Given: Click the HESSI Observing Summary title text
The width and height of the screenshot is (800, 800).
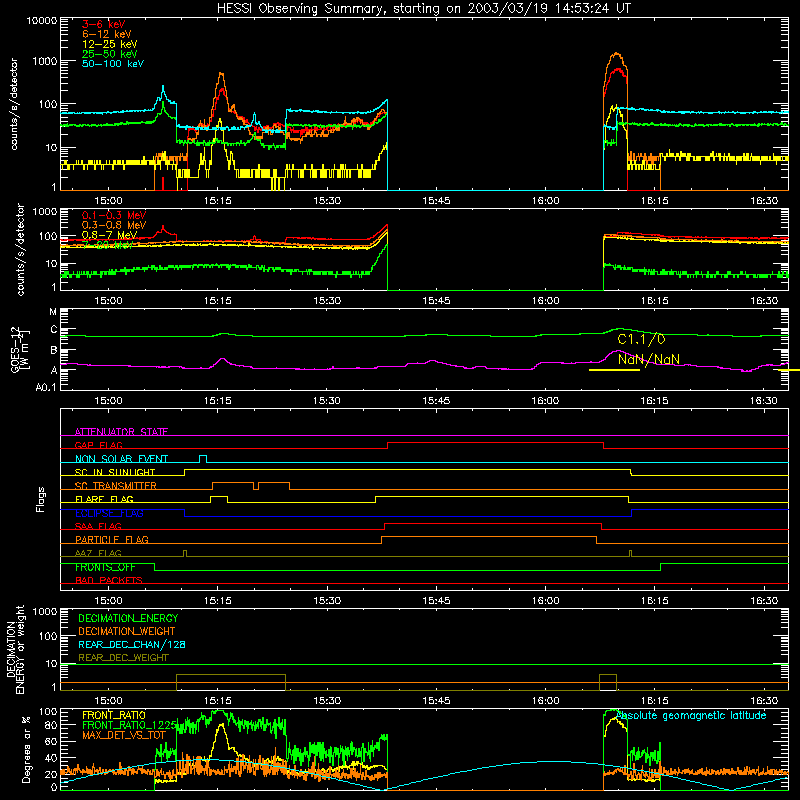Looking at the screenshot, I should tap(424, 9).
